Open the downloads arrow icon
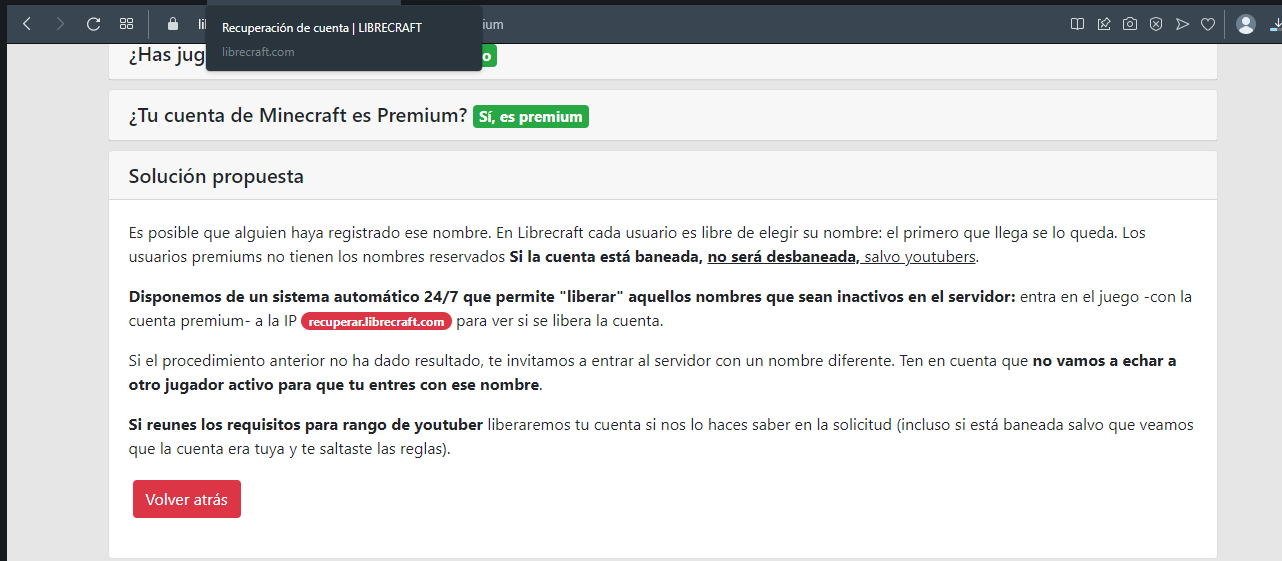 pyautogui.click(x=1275, y=24)
